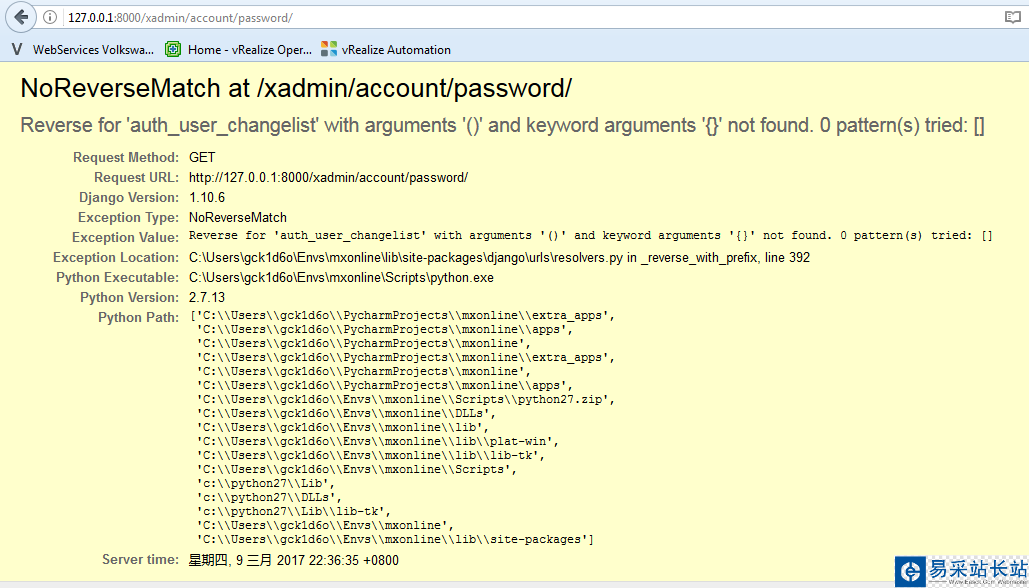This screenshot has width=1029, height=588.
Task: Click the Exception Location resolvers.py path
Action: [x=499, y=257]
